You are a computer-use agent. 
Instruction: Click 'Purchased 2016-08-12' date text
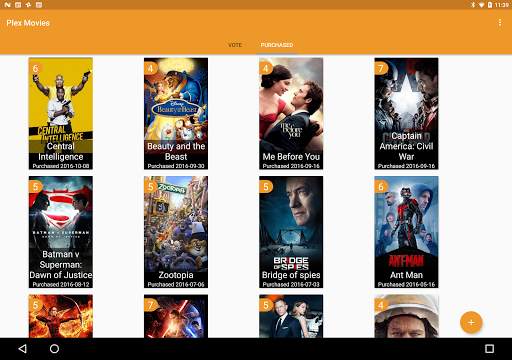pos(61,284)
